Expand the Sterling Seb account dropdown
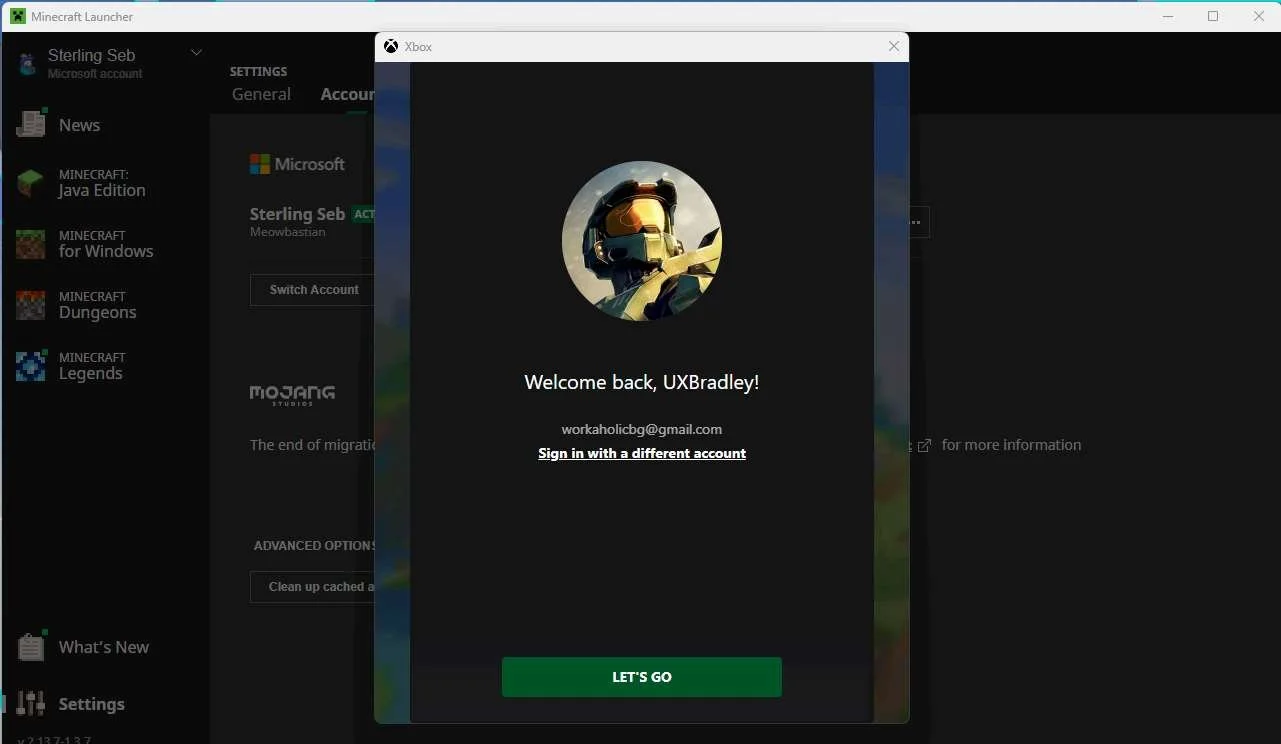The height and width of the screenshot is (744, 1281). pyautogui.click(x=196, y=53)
